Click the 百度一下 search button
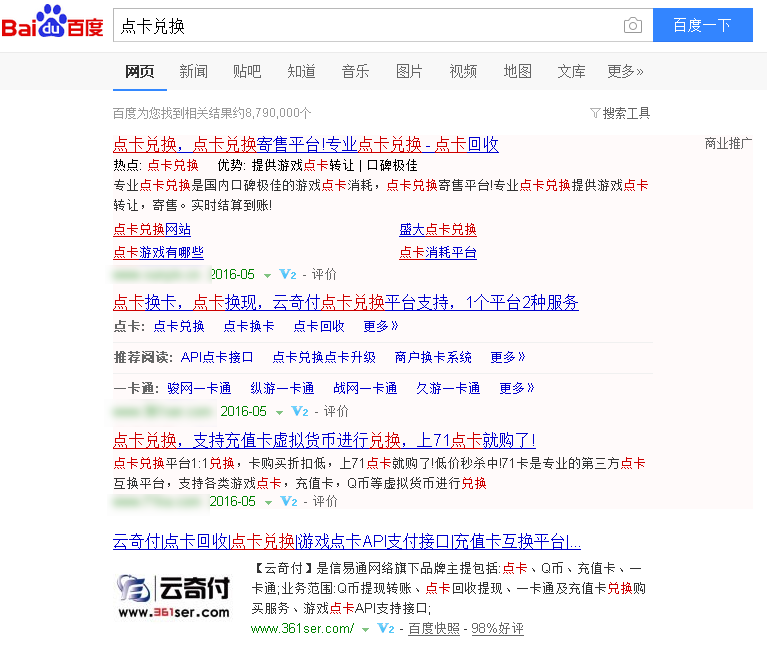The width and height of the screenshot is (767, 652). [x=702, y=25]
